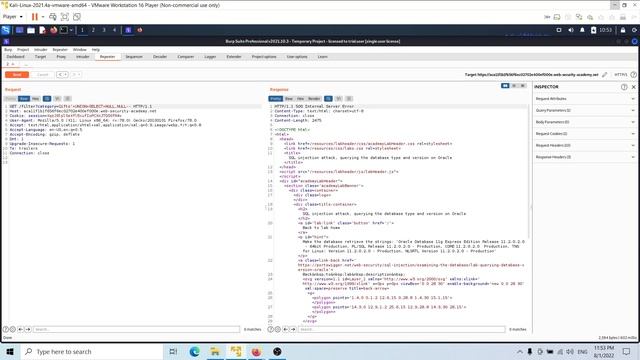Open the Kali terminal launcher icon

64,30
